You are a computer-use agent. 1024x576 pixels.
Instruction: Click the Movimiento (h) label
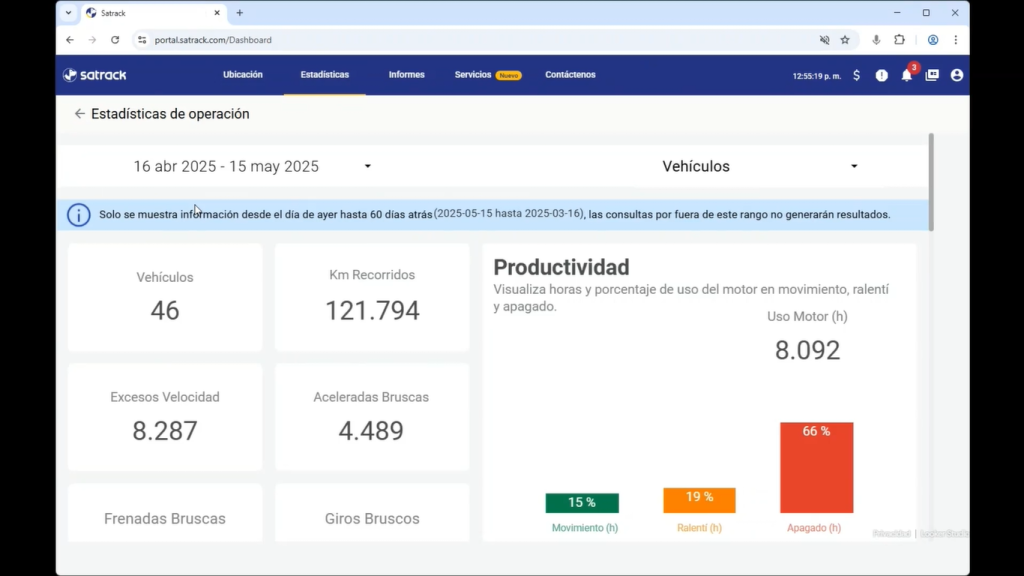pyautogui.click(x=584, y=528)
